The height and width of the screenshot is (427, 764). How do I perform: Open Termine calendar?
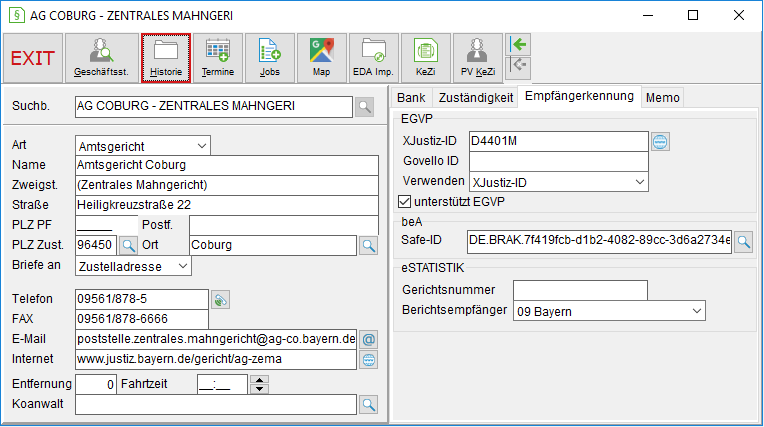pyautogui.click(x=218, y=58)
